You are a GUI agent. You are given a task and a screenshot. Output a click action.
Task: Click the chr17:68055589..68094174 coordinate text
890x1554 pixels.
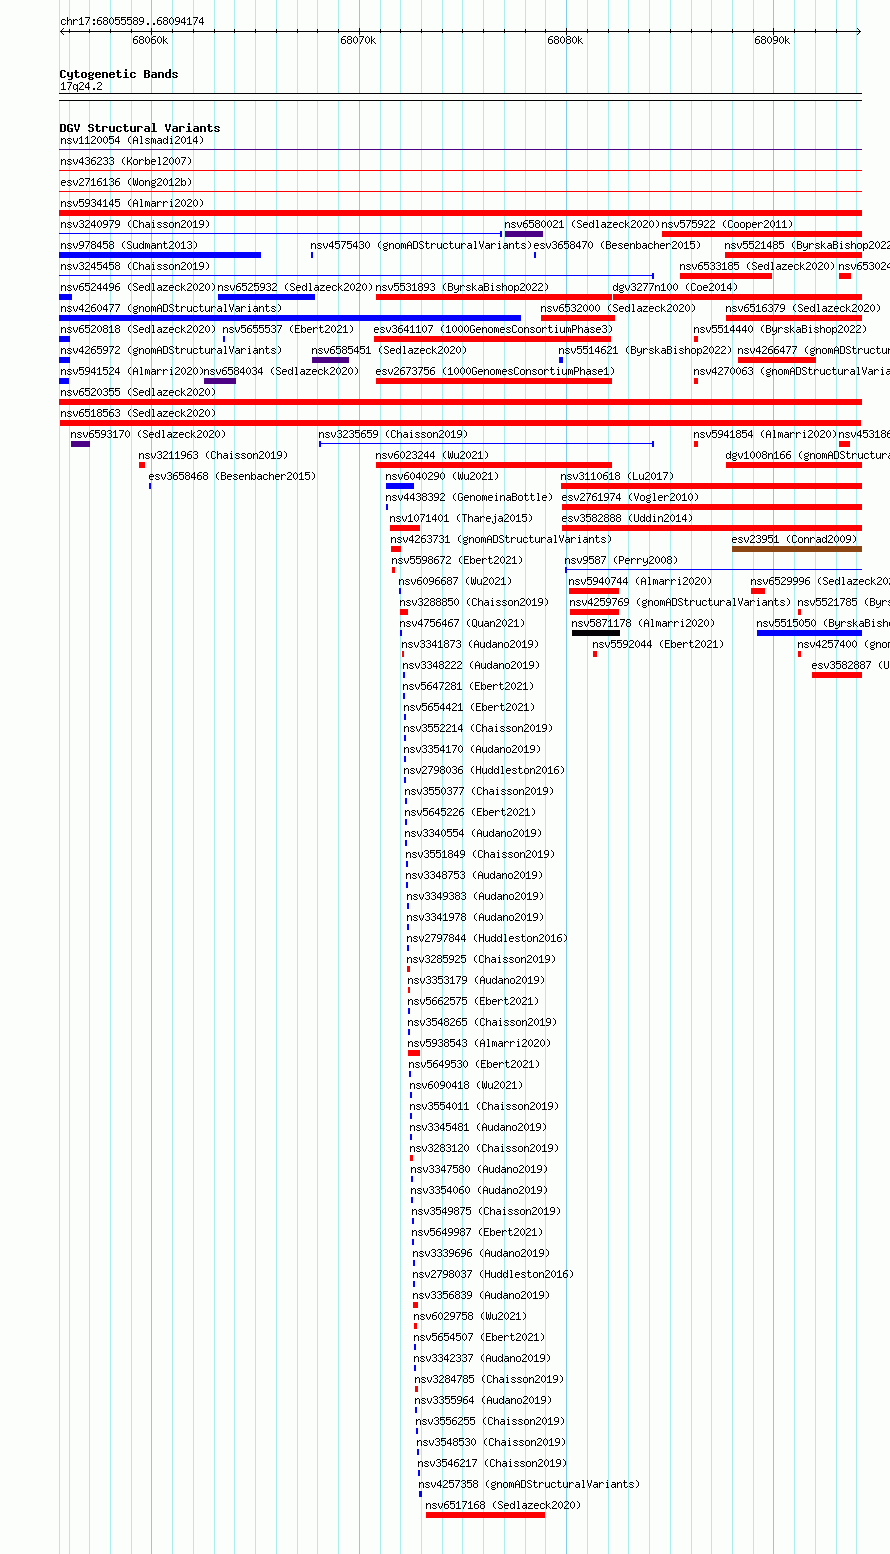pos(132,21)
